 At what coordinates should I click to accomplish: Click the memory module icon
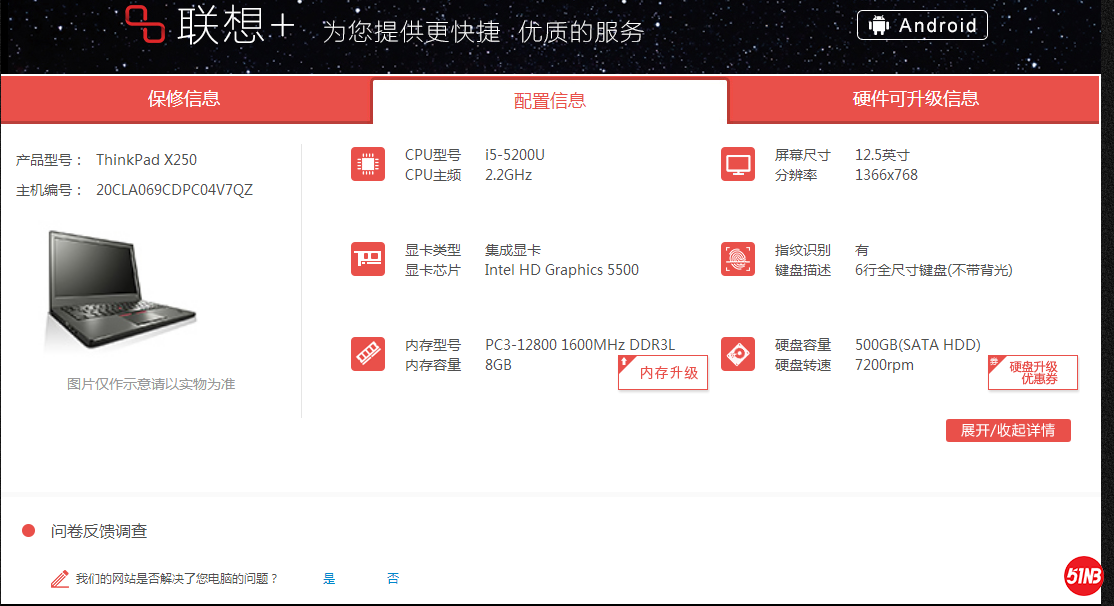point(368,354)
